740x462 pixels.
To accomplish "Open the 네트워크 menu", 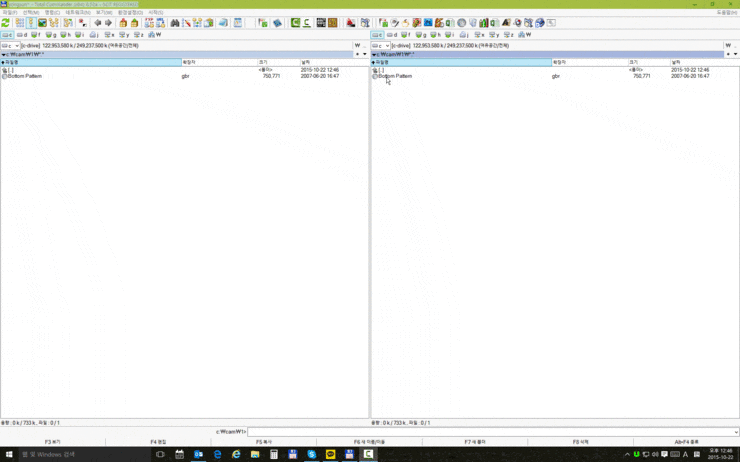I will point(77,12).
